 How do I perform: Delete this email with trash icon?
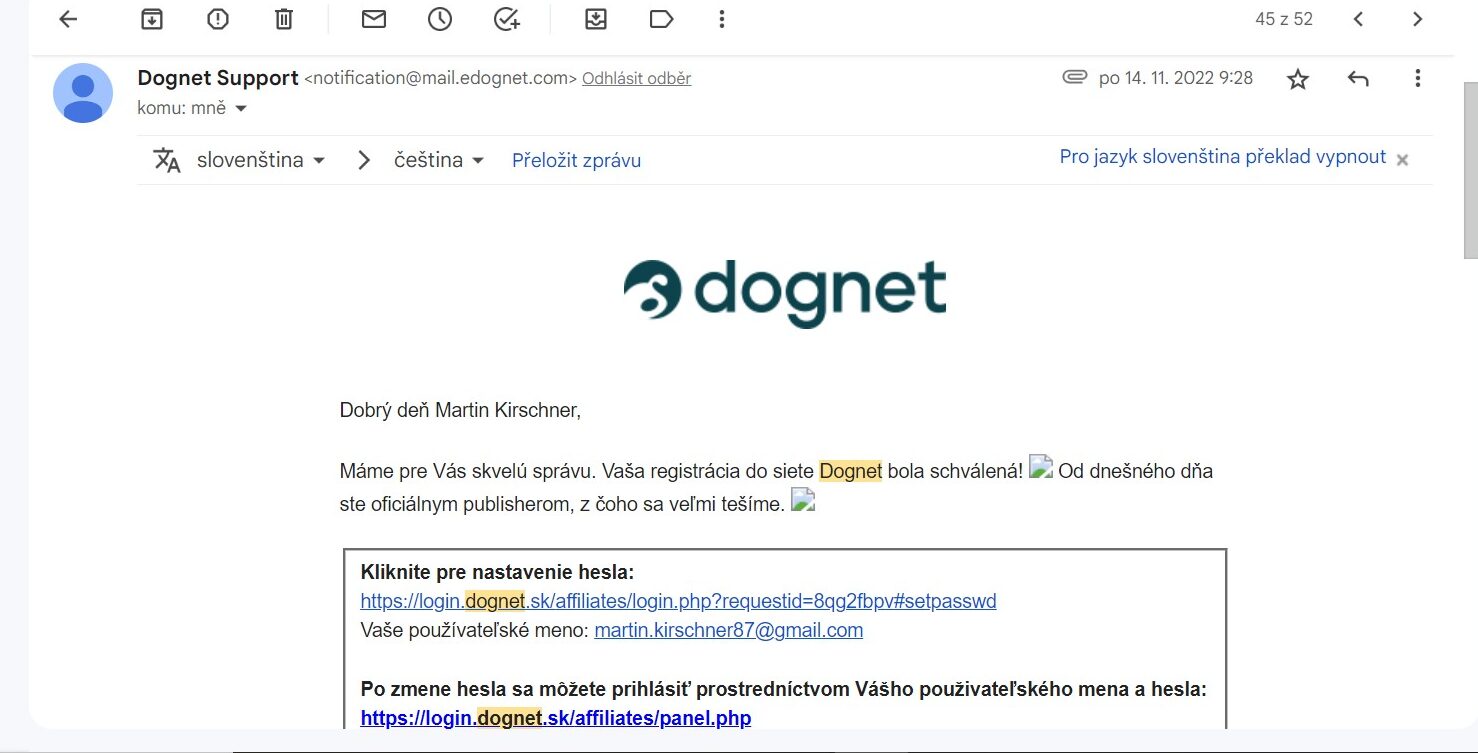click(284, 19)
